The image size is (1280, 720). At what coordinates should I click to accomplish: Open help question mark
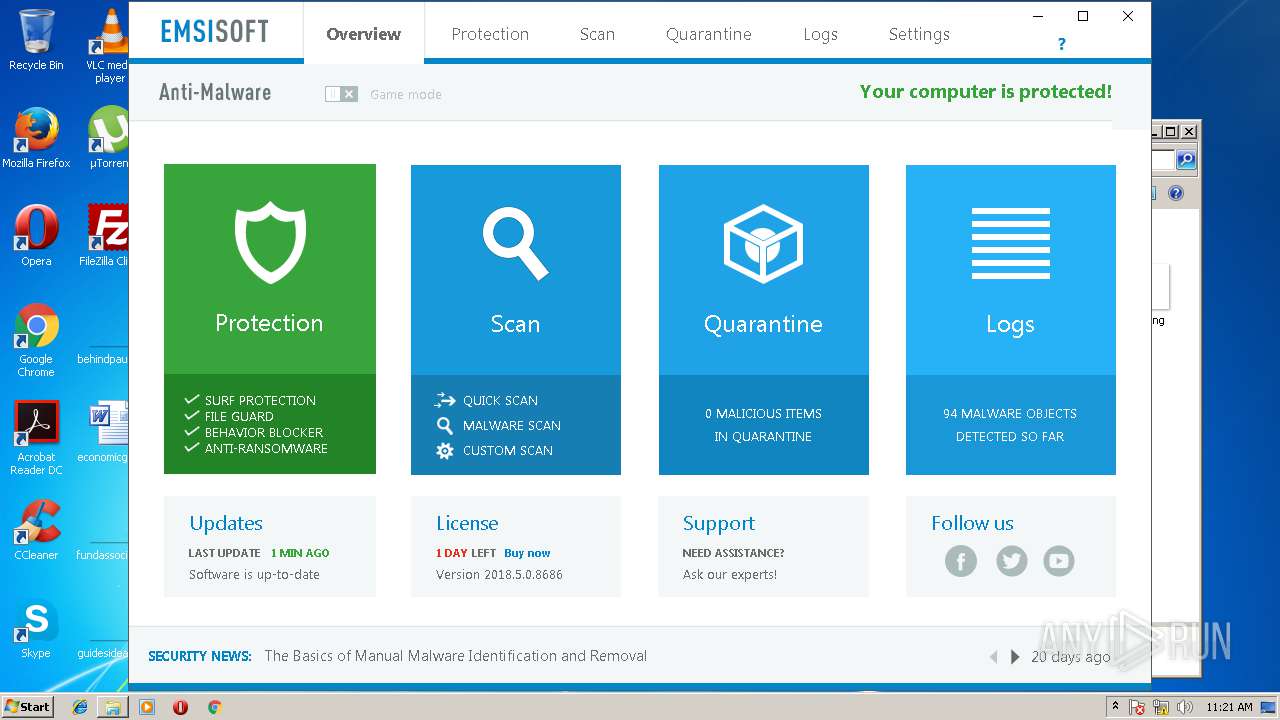click(1061, 44)
